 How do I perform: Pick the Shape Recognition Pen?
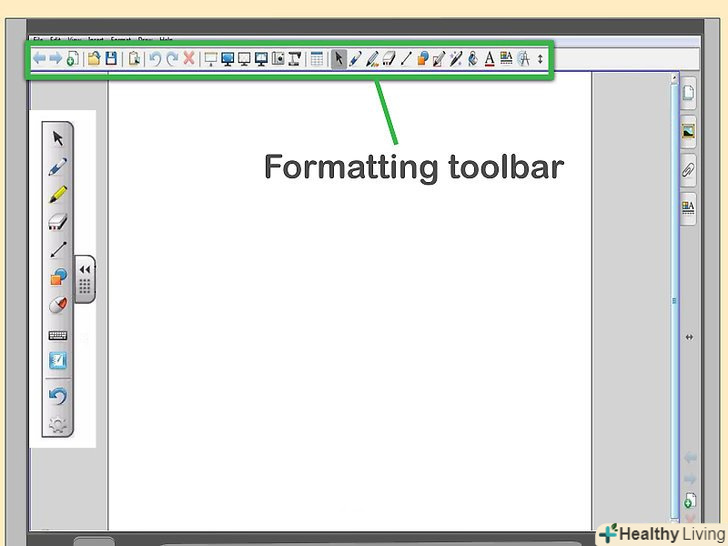coord(439,59)
